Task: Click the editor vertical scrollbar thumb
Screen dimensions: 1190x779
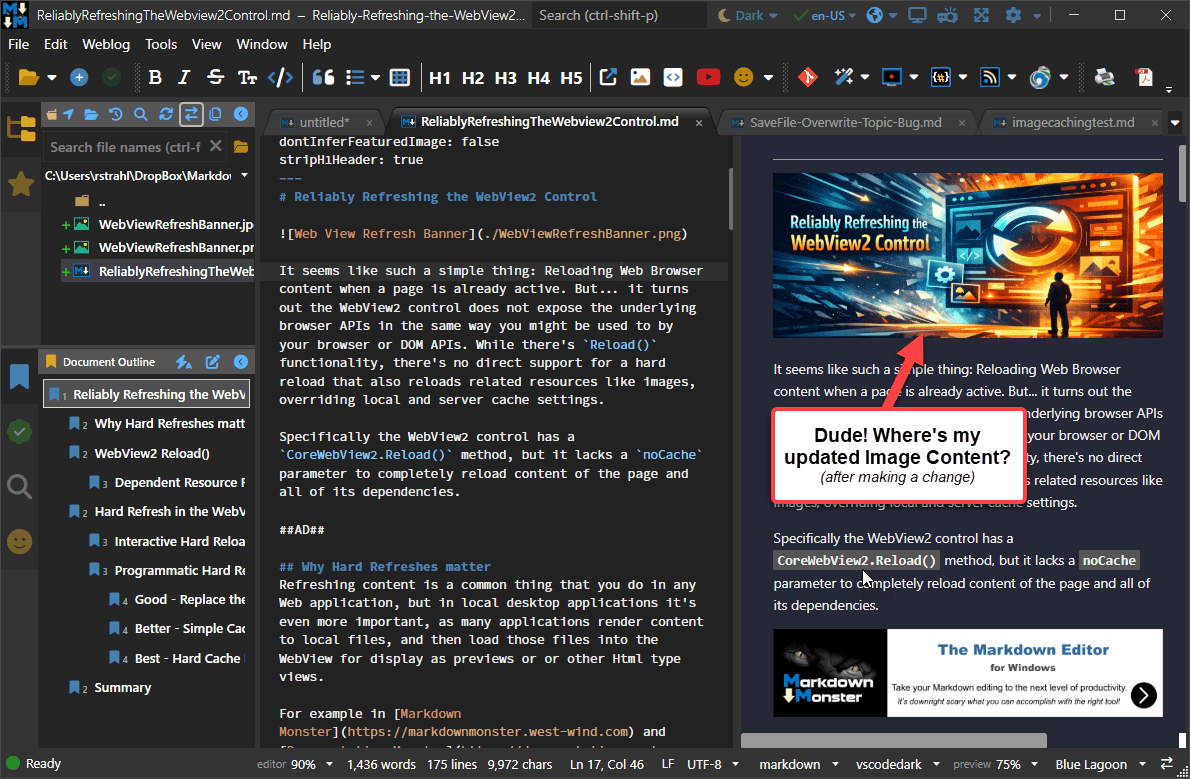Action: point(731,197)
